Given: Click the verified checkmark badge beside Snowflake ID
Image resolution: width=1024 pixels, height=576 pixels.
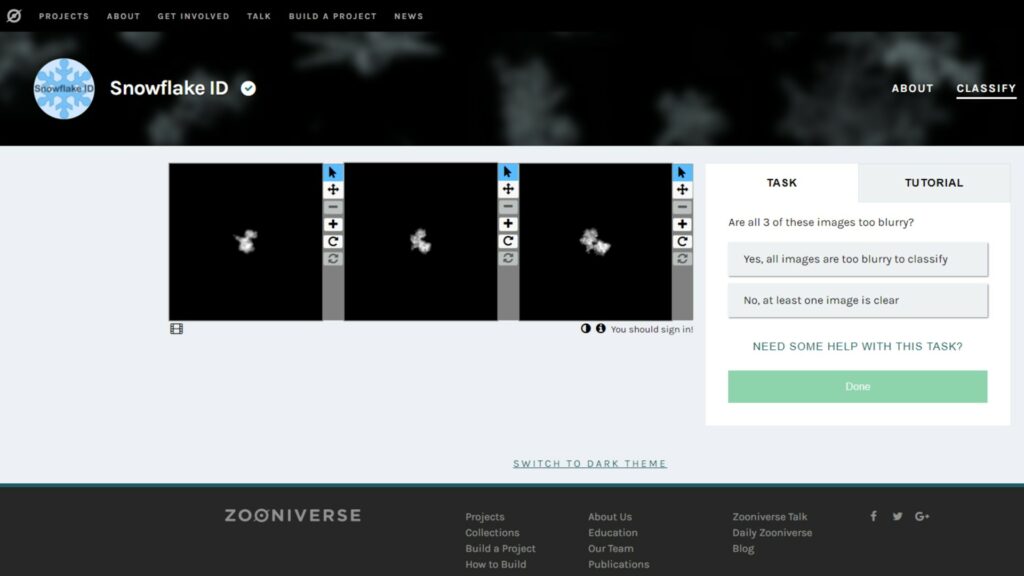Looking at the screenshot, I should 248,88.
